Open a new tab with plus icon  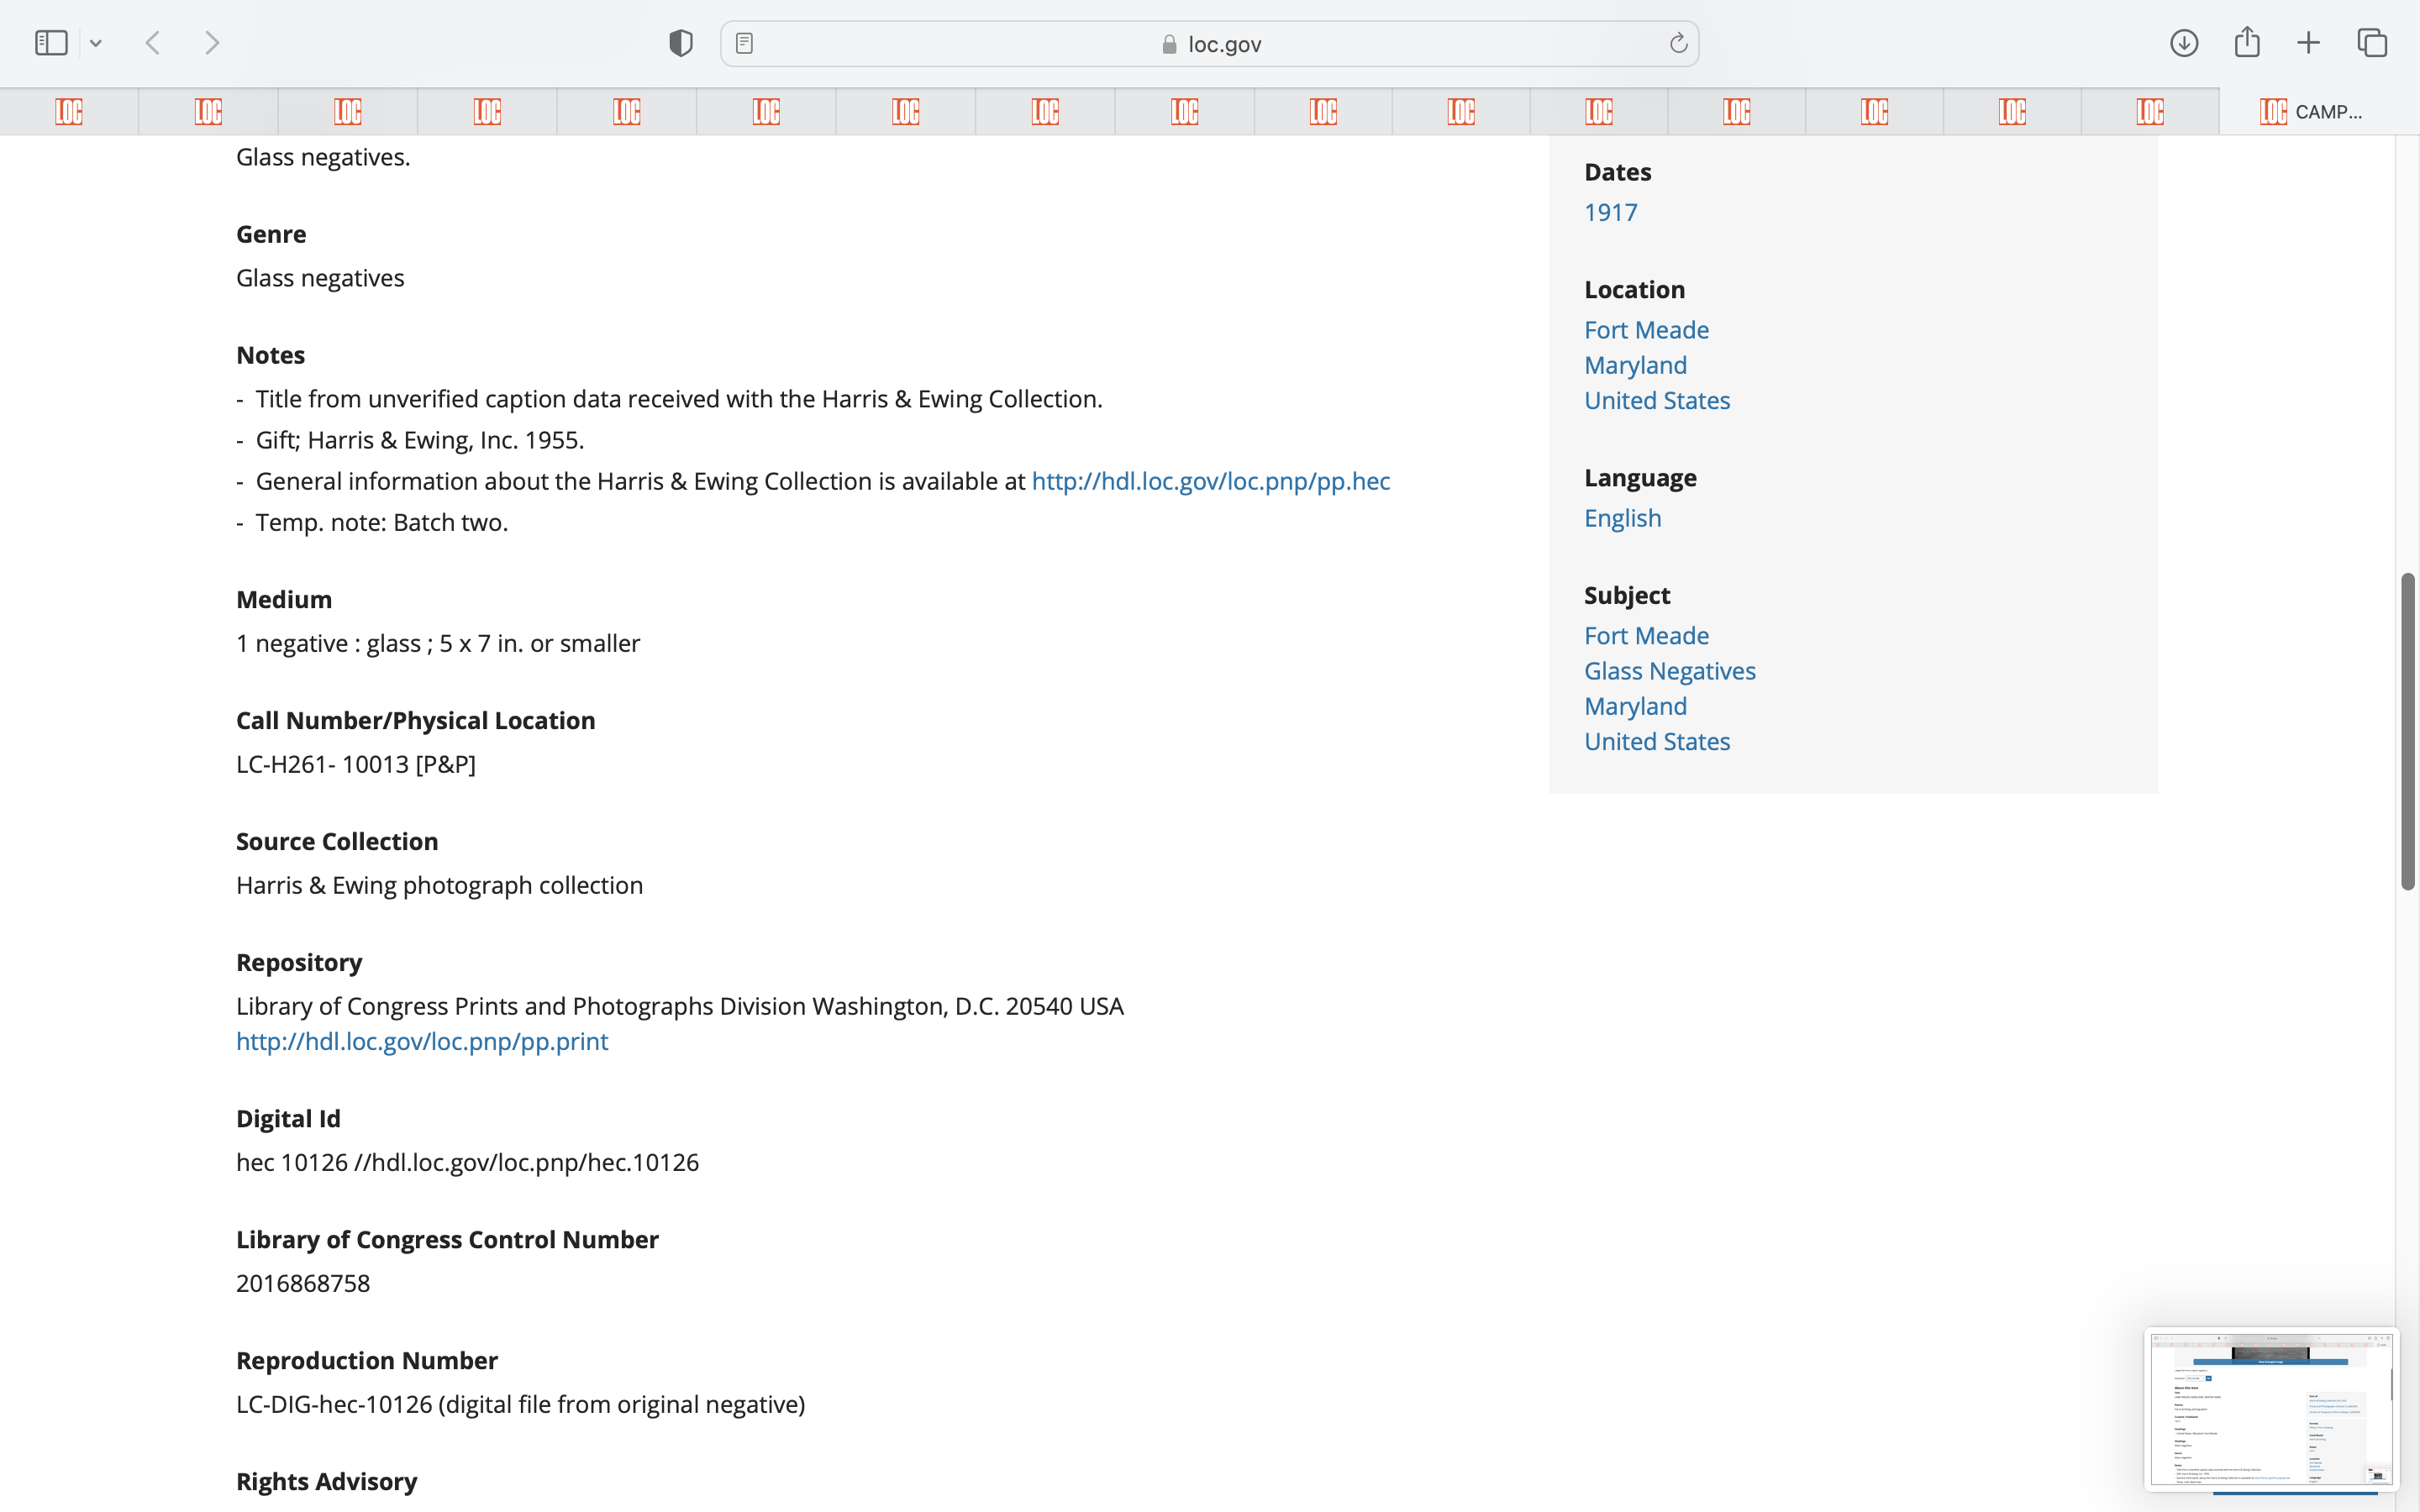click(x=2308, y=43)
